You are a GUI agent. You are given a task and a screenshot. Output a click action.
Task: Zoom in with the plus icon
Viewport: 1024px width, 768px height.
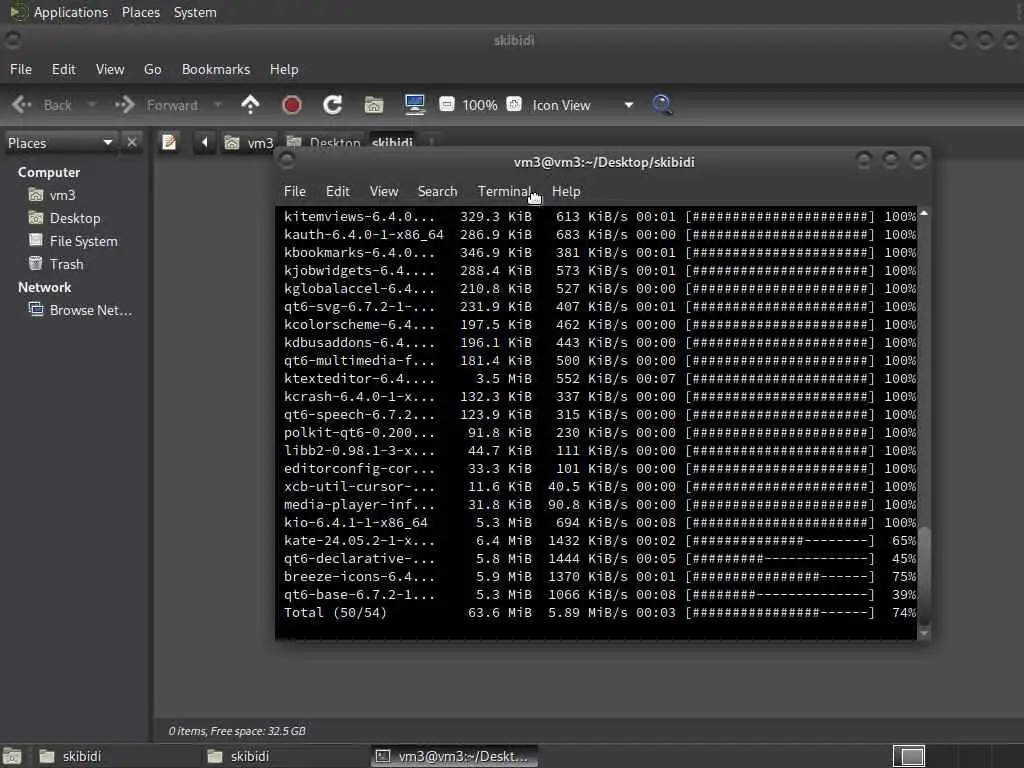[x=514, y=104]
